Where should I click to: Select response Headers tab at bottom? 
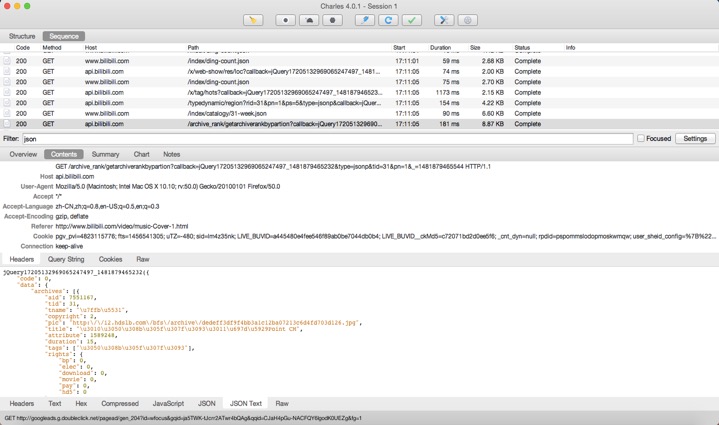(x=22, y=403)
